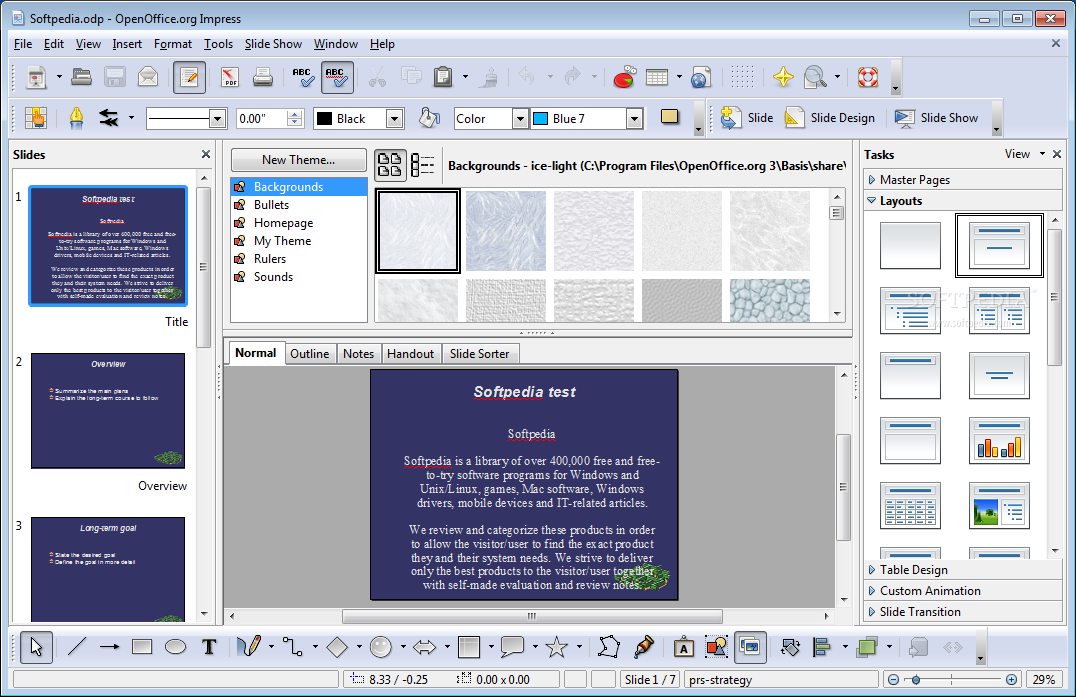Viewport: 1076px width, 697px height.
Task: Collapse the Layouts section
Action: tap(963, 201)
